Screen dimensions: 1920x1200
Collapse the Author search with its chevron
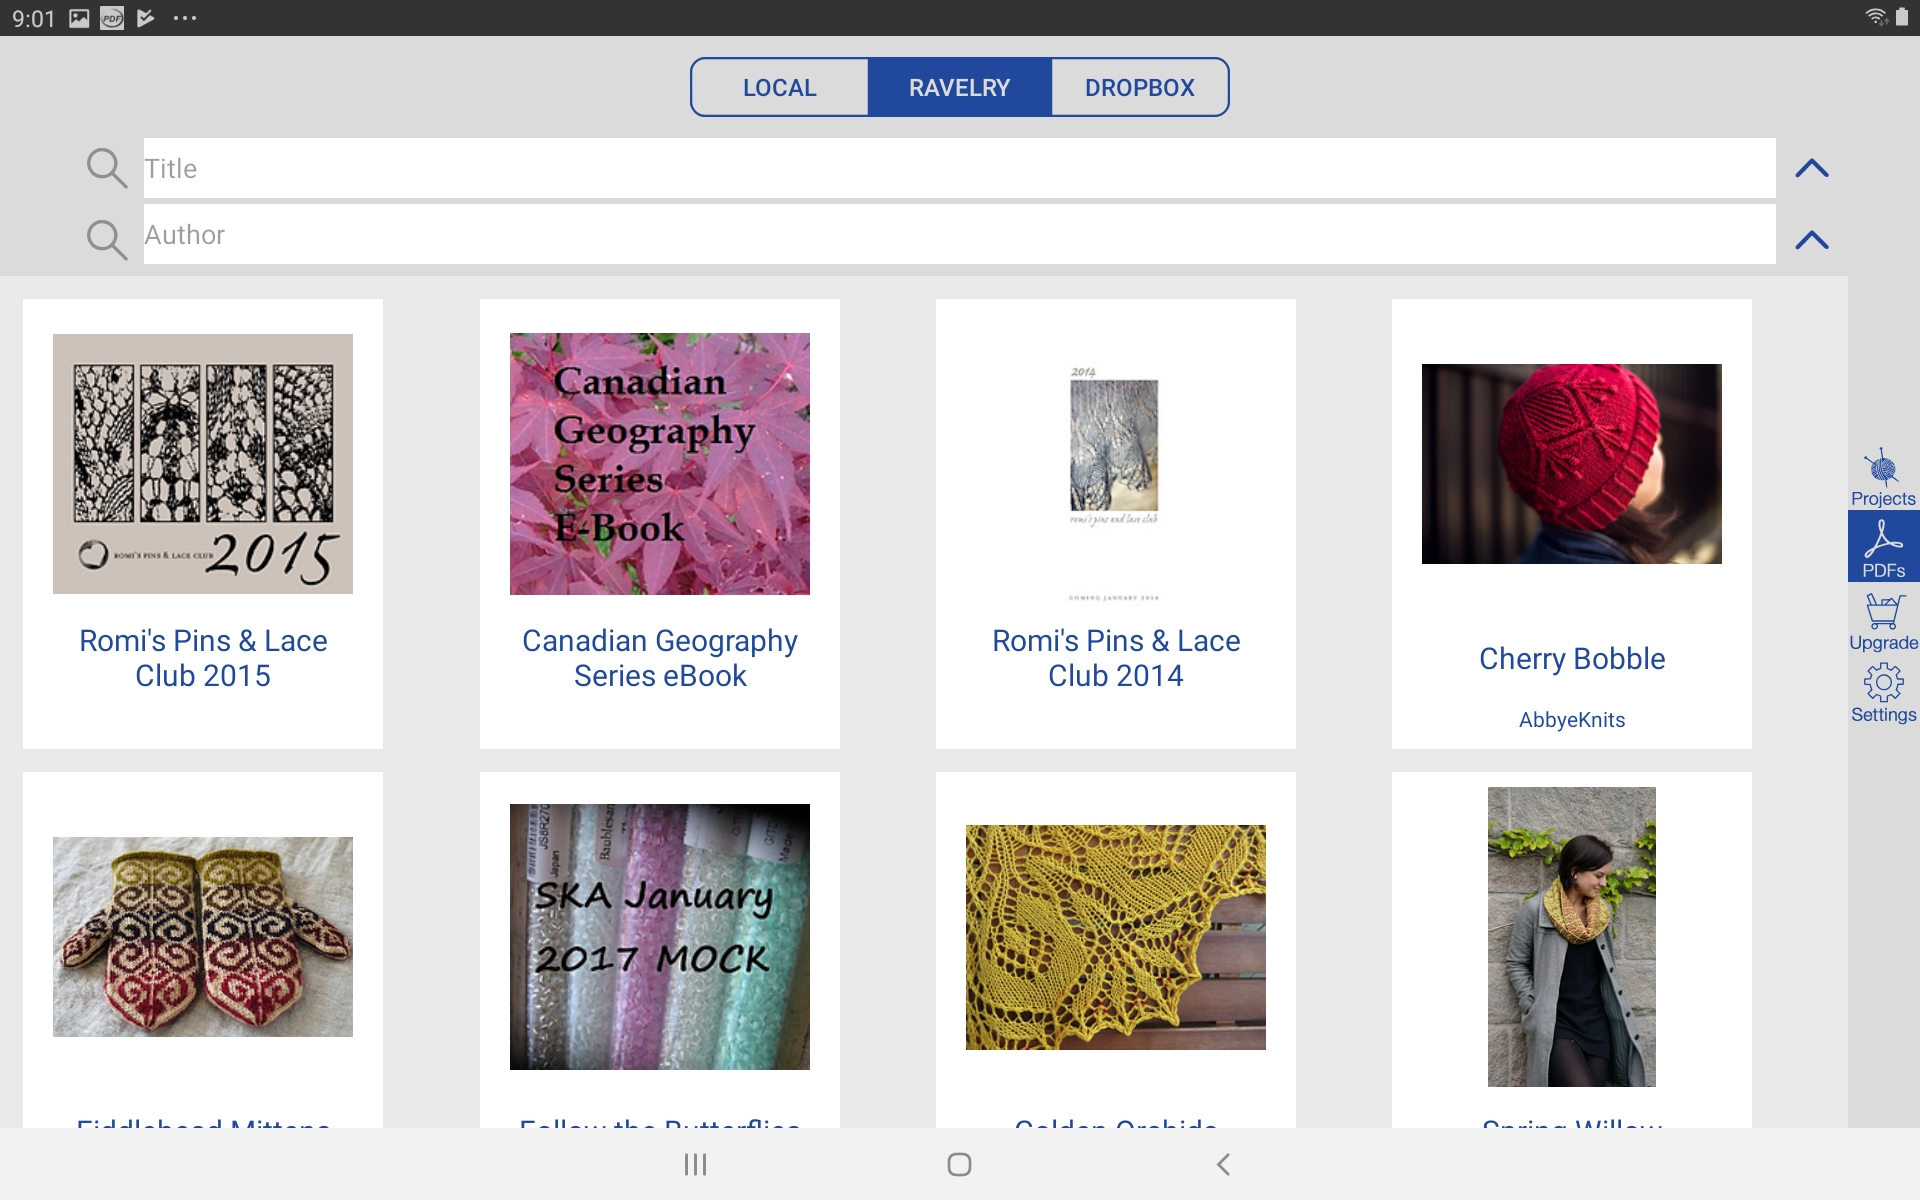[x=1812, y=238]
